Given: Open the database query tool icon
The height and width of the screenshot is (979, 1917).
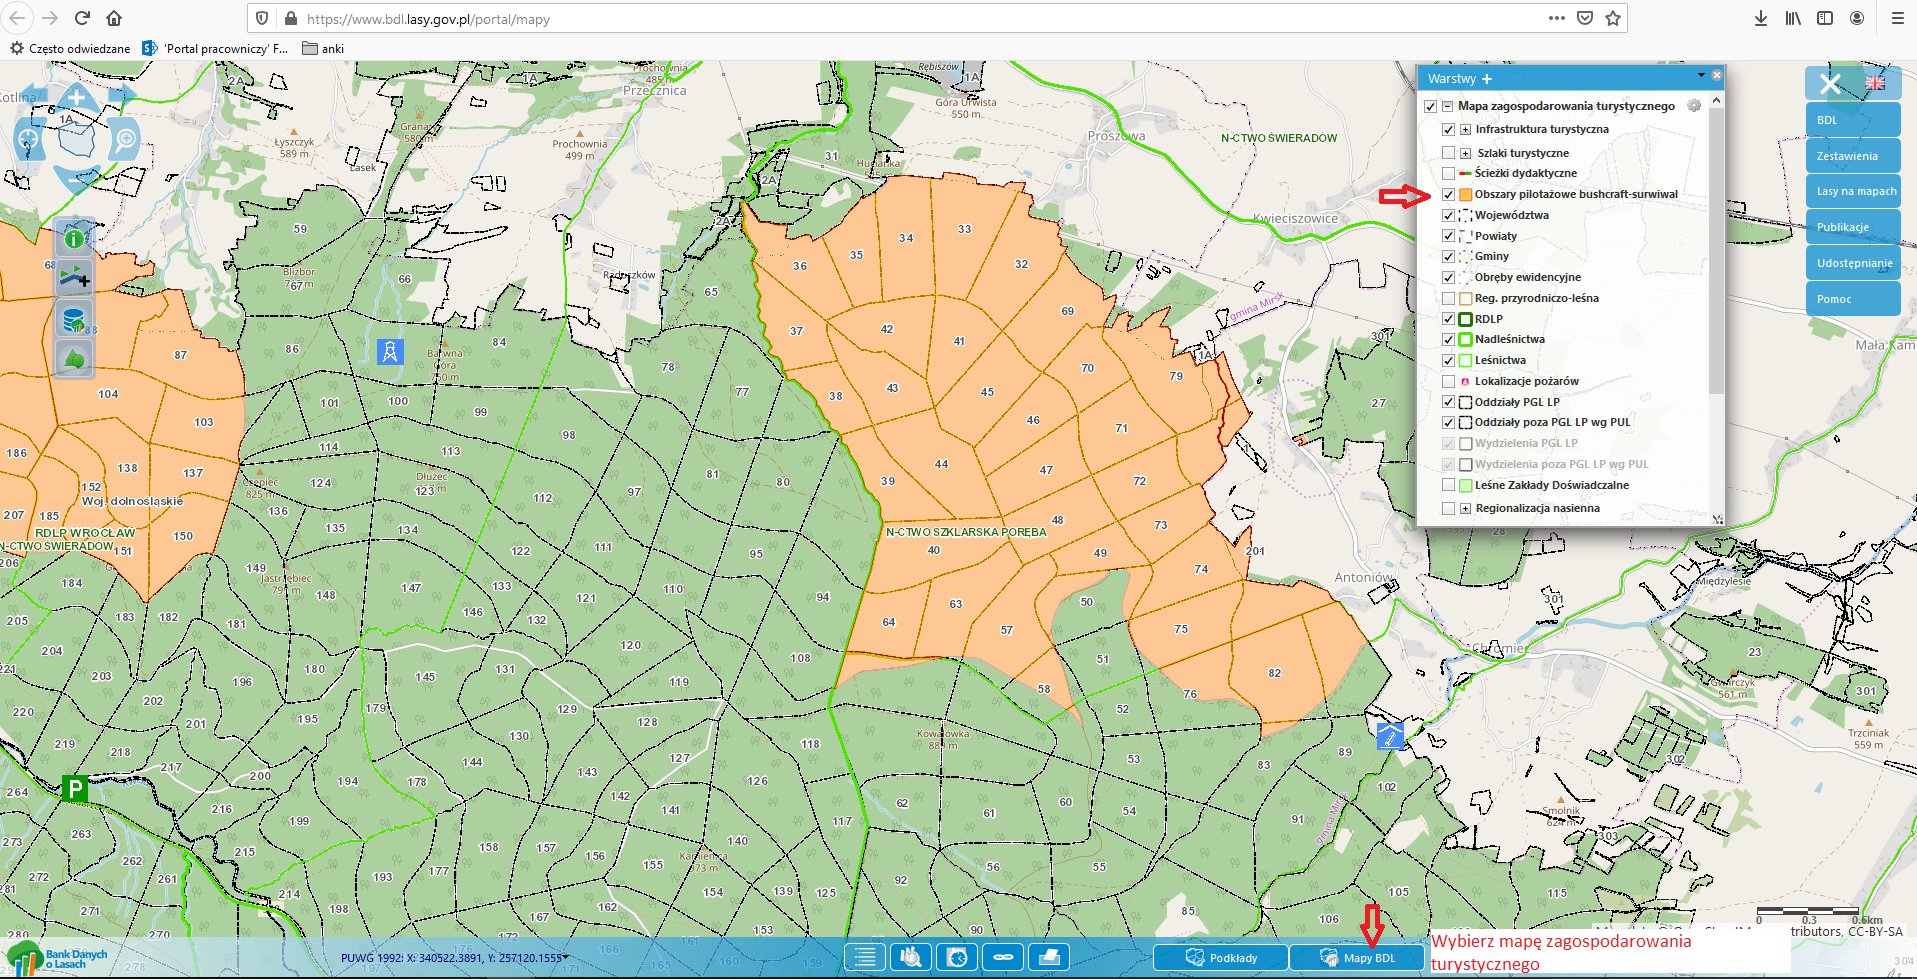Looking at the screenshot, I should tap(74, 320).
